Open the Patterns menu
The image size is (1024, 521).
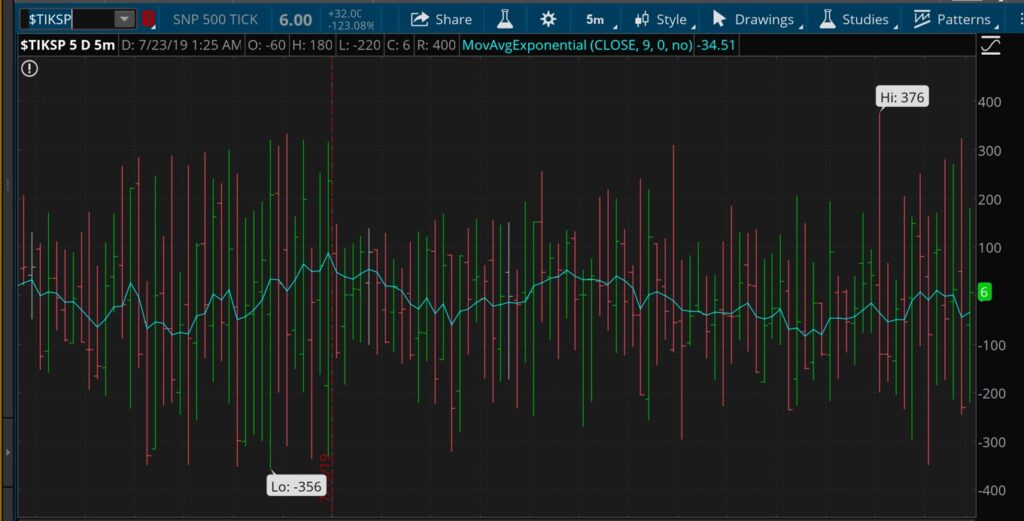953,19
